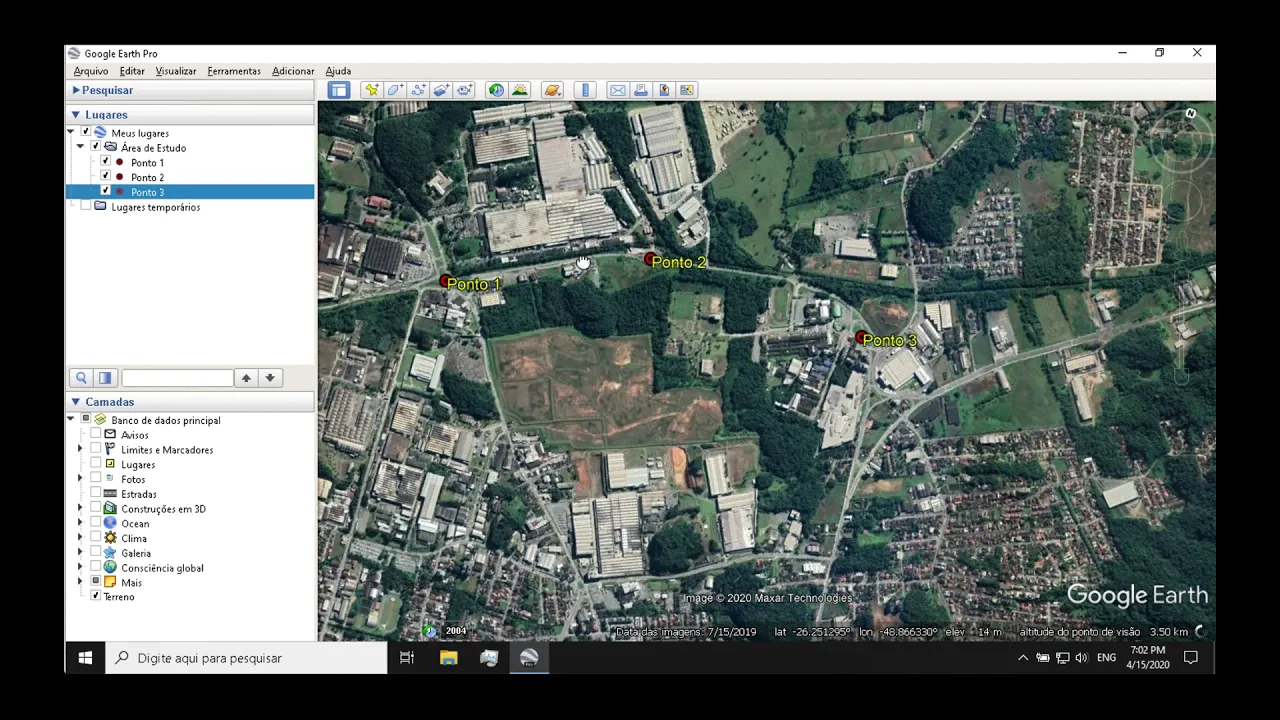This screenshot has width=1280, height=720.
Task: Click the Places panel search text field
Action: click(177, 378)
